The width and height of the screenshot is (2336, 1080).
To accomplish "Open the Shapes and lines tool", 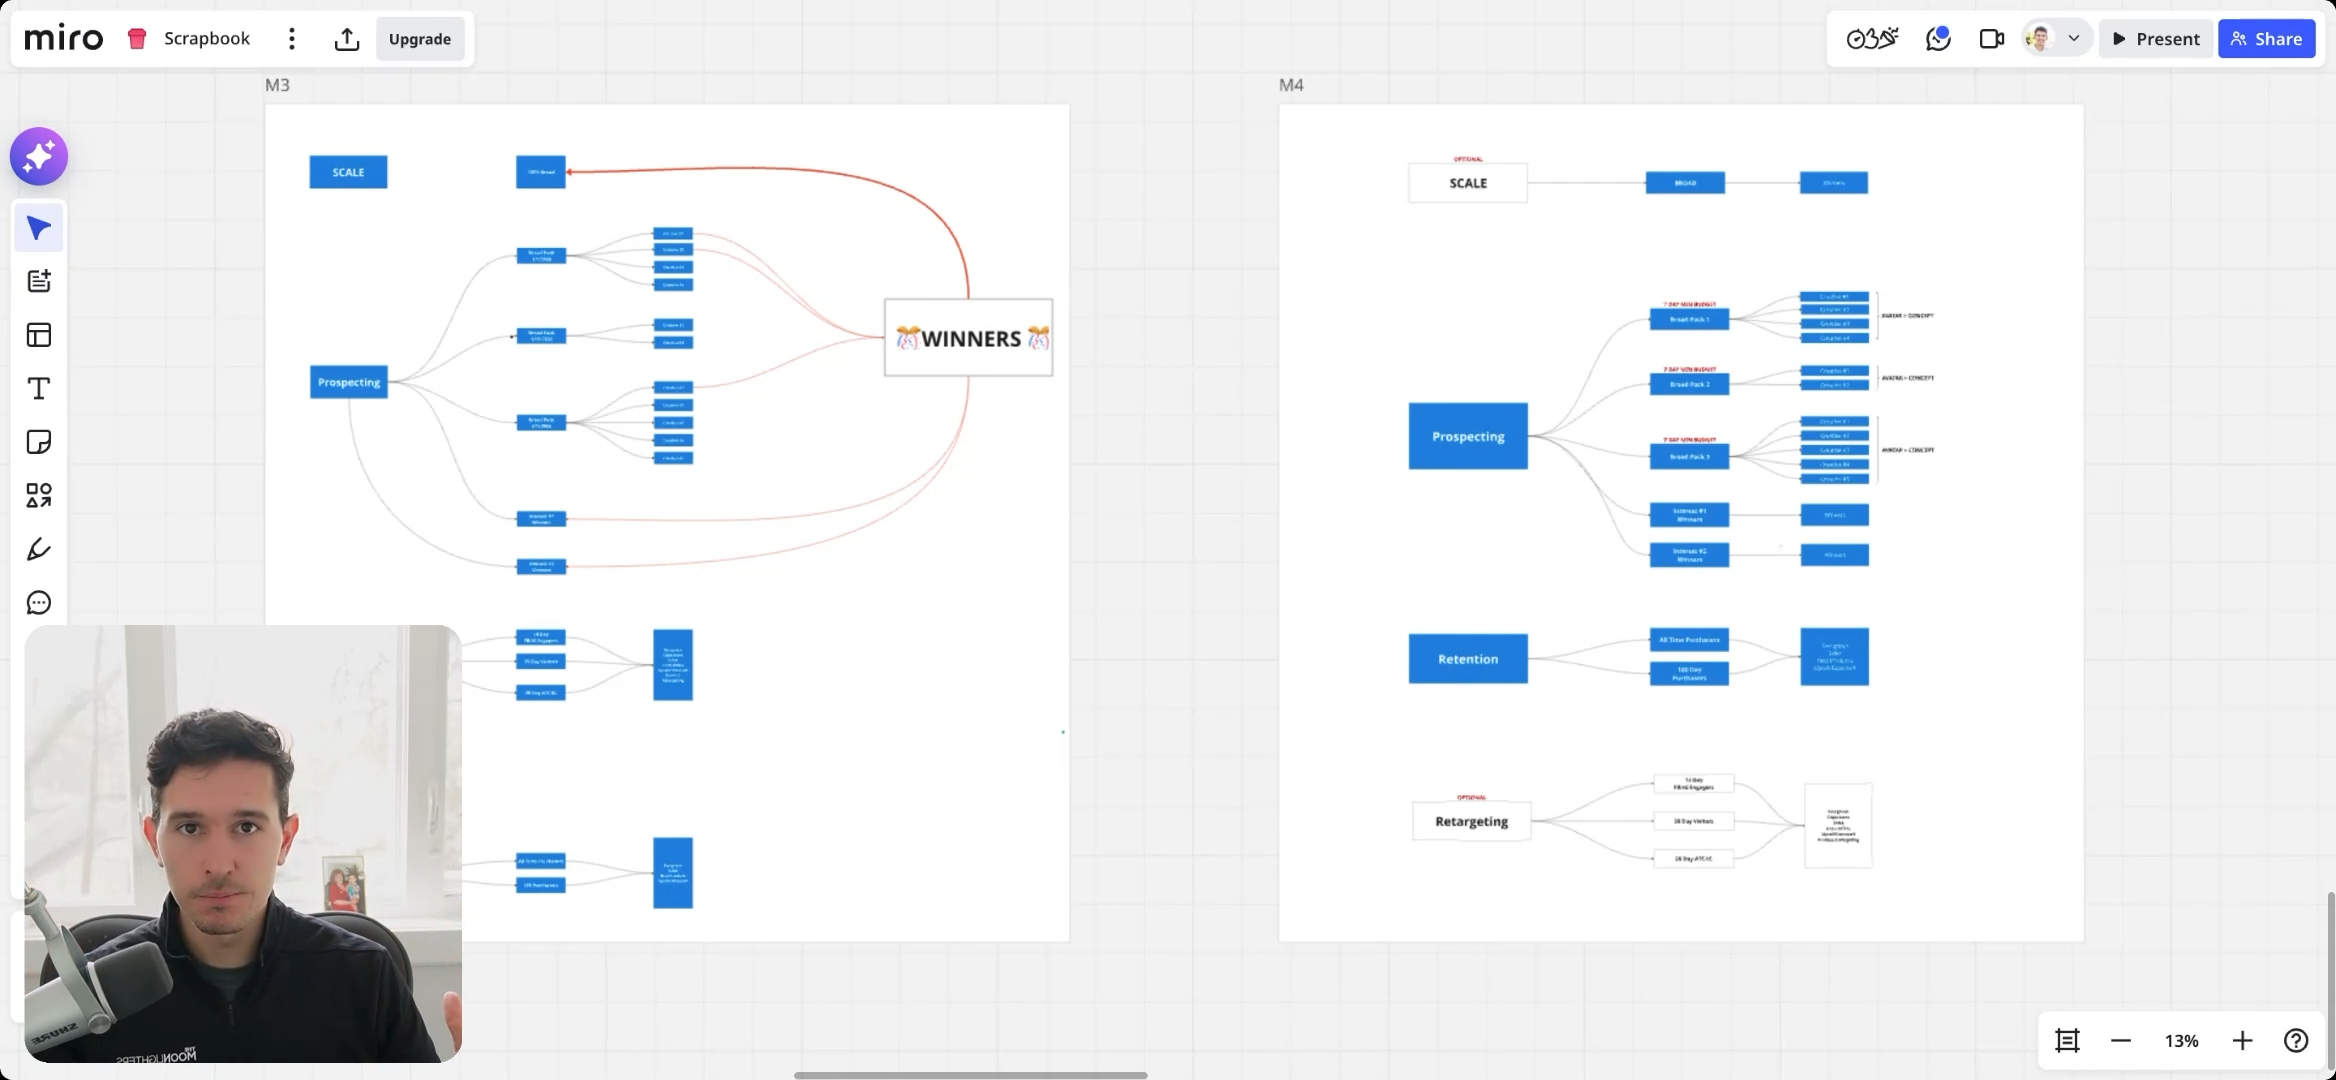I will 39,496.
